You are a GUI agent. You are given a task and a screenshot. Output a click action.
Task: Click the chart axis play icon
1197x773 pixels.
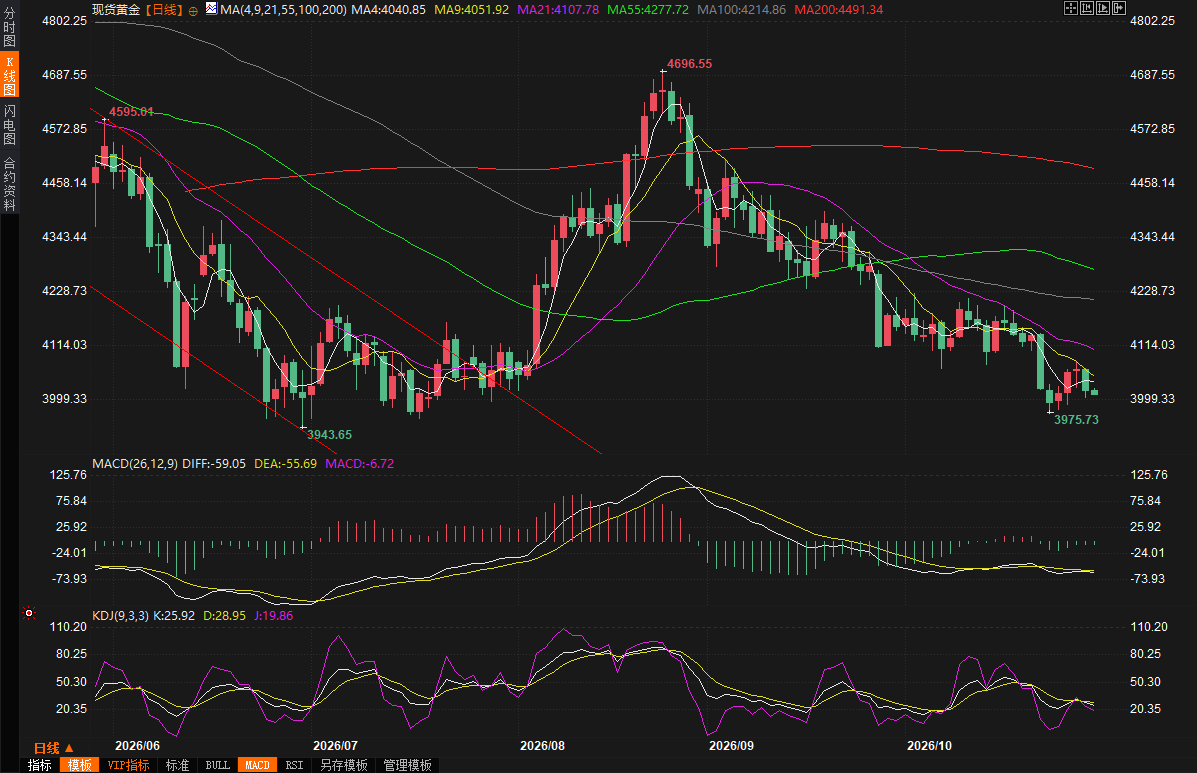[1102, 8]
